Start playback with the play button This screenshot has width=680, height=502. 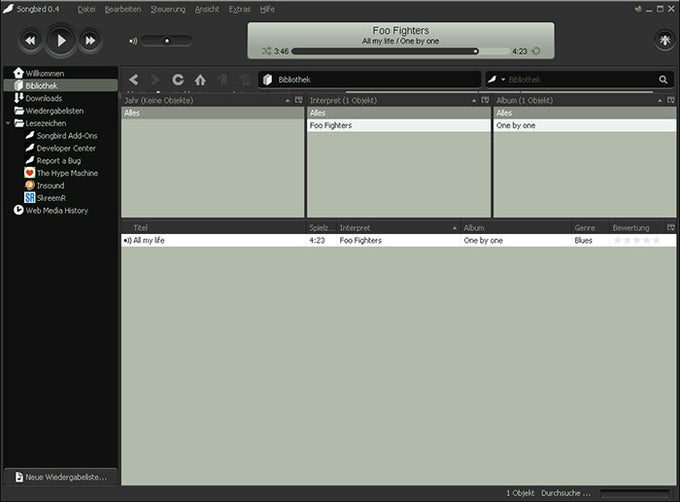click(x=60, y=40)
